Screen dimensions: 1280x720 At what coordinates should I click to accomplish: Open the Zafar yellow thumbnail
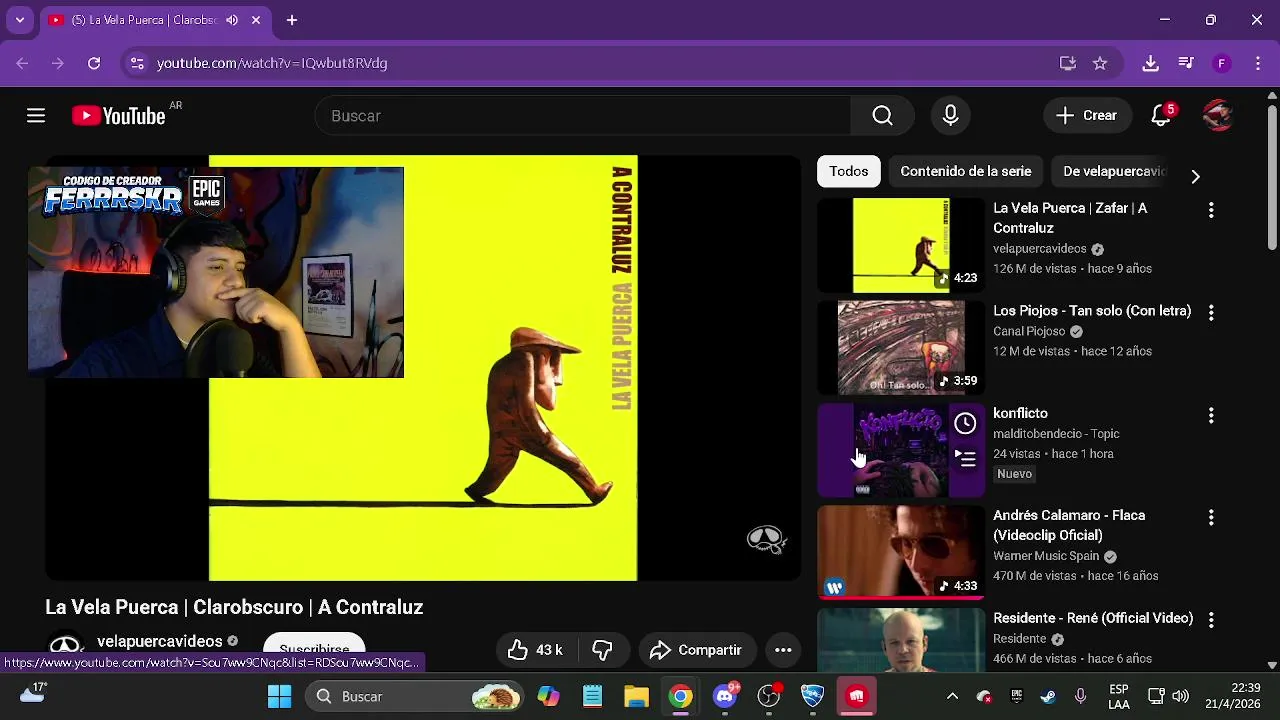tap(901, 245)
